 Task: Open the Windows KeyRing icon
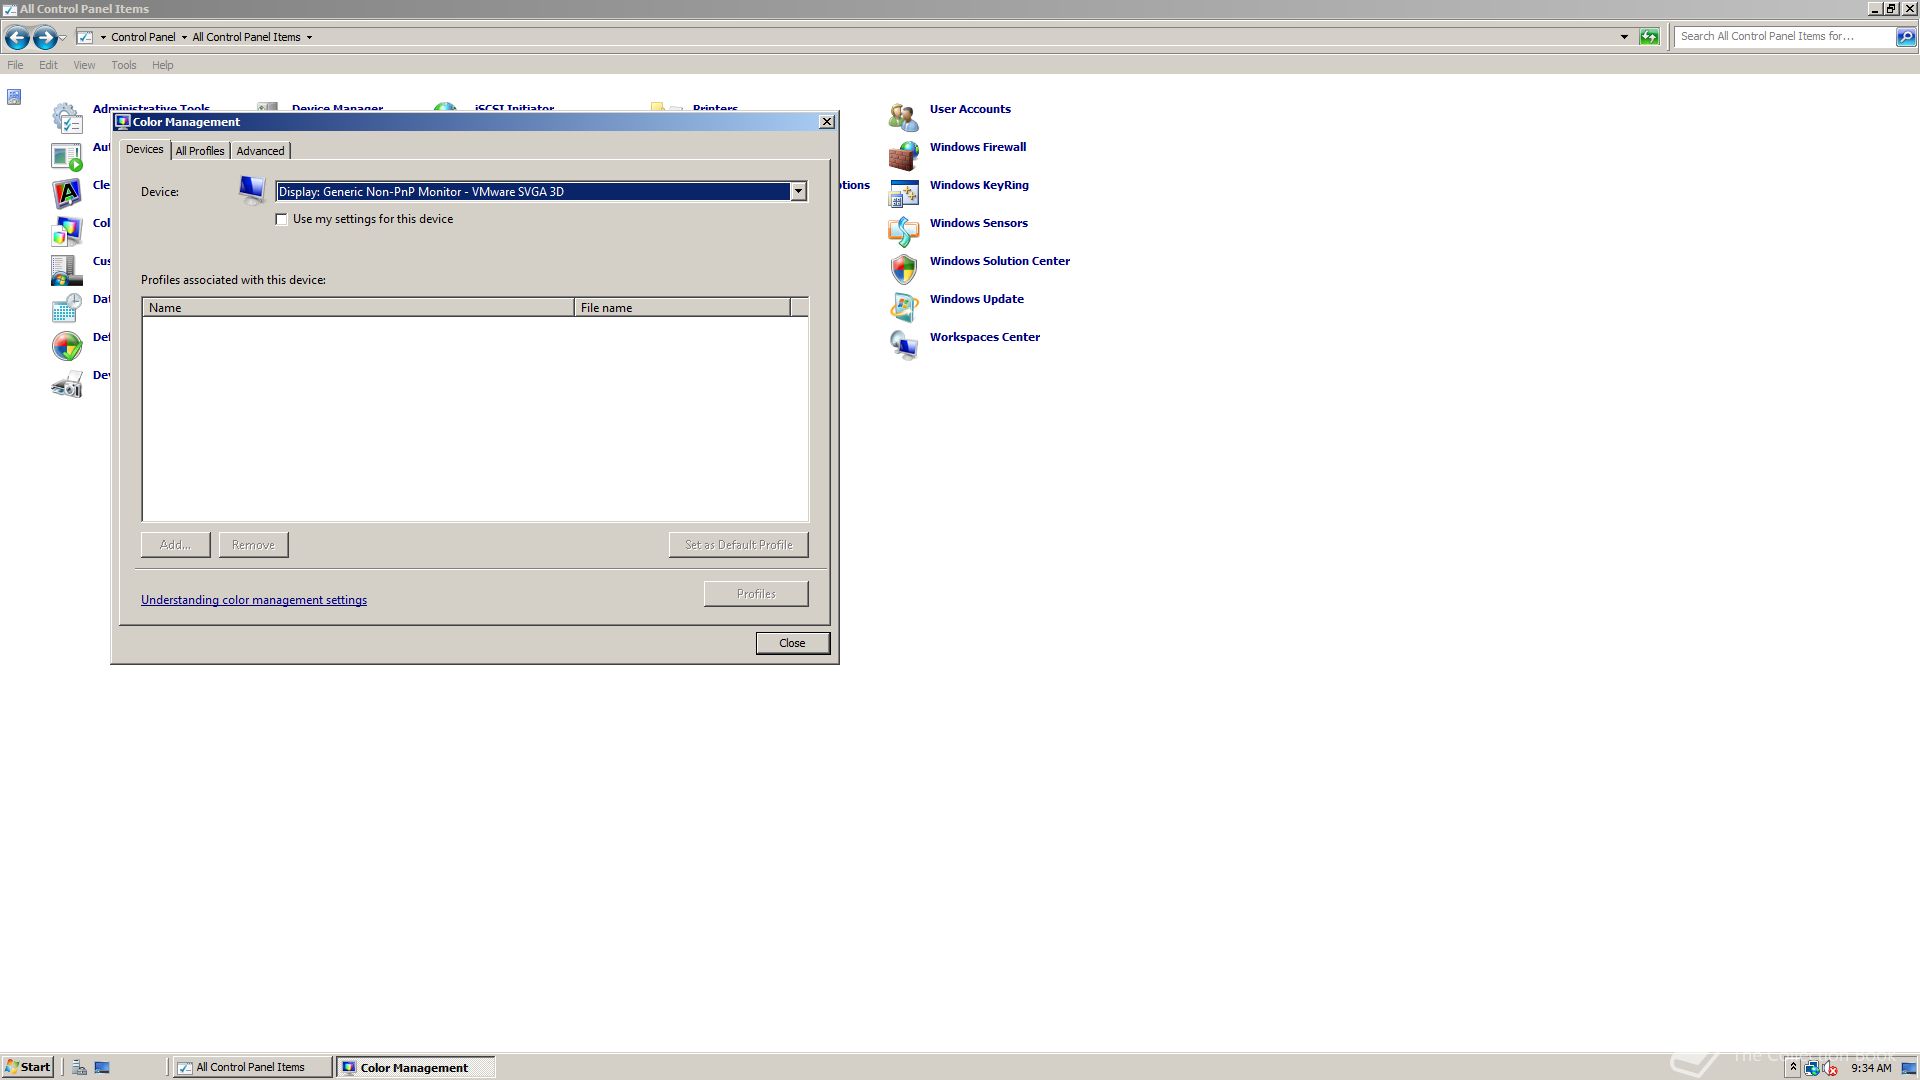pos(903,194)
